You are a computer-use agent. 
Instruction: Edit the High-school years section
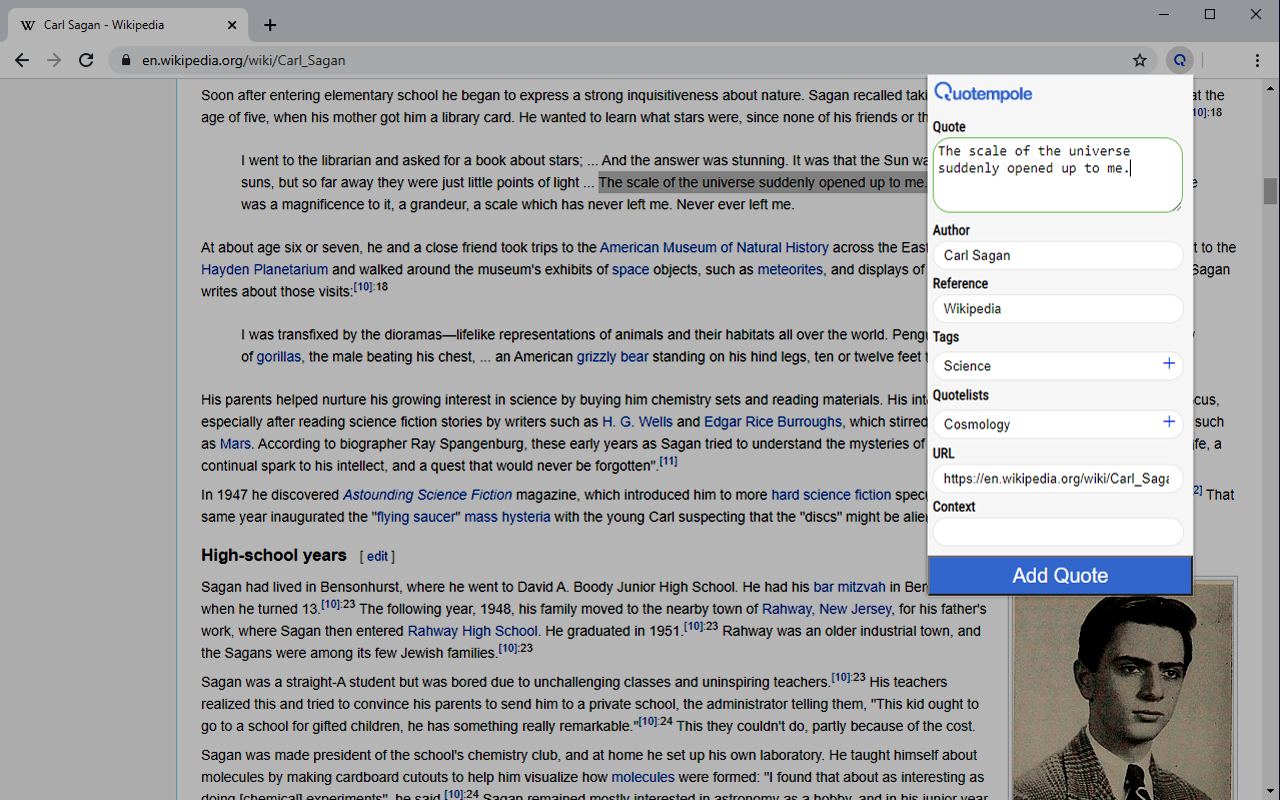(377, 556)
